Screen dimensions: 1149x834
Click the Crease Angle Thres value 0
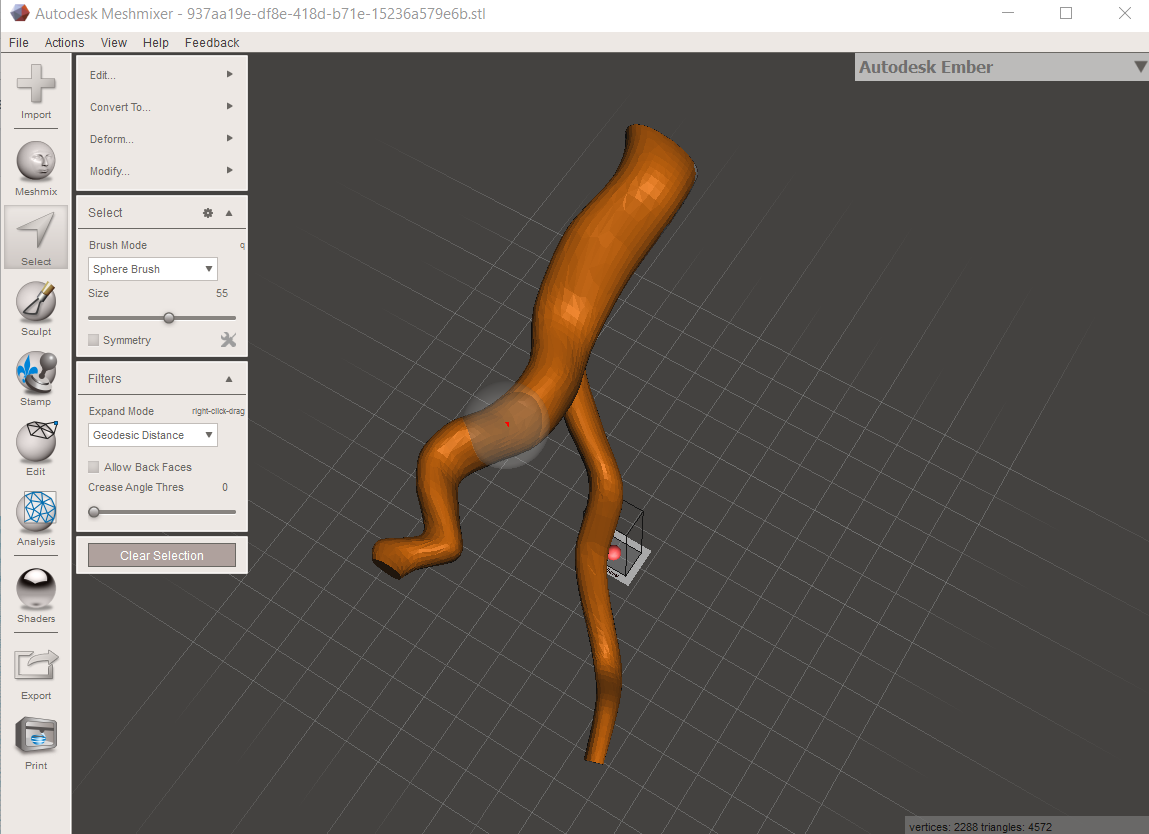click(225, 487)
